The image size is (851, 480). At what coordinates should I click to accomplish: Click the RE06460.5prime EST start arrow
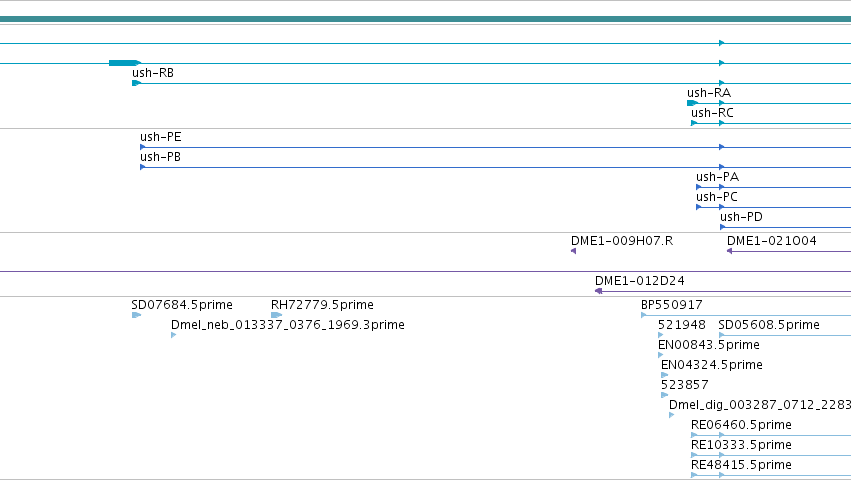click(x=694, y=436)
